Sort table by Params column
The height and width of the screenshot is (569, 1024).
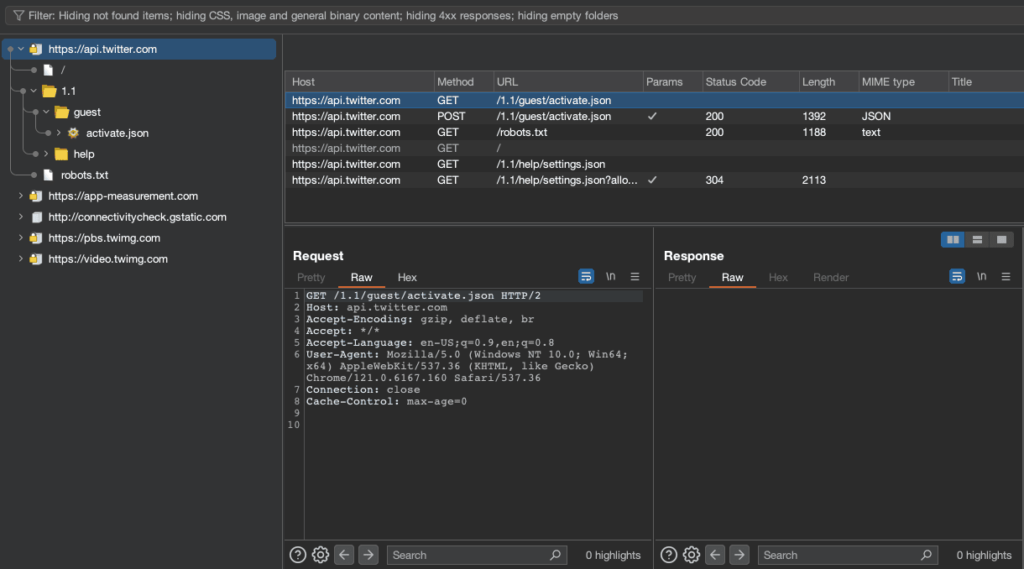pyautogui.click(x=672, y=82)
